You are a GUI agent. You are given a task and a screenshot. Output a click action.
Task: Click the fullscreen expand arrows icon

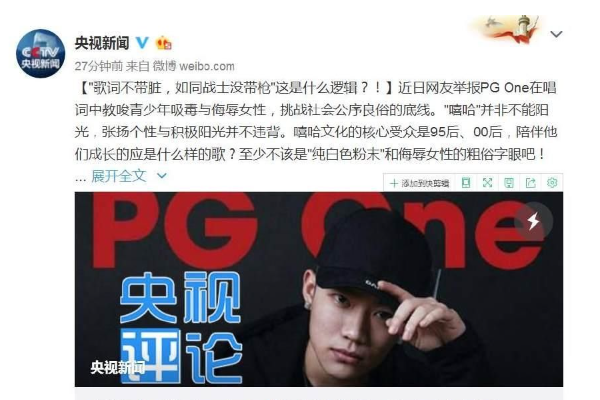point(487,183)
